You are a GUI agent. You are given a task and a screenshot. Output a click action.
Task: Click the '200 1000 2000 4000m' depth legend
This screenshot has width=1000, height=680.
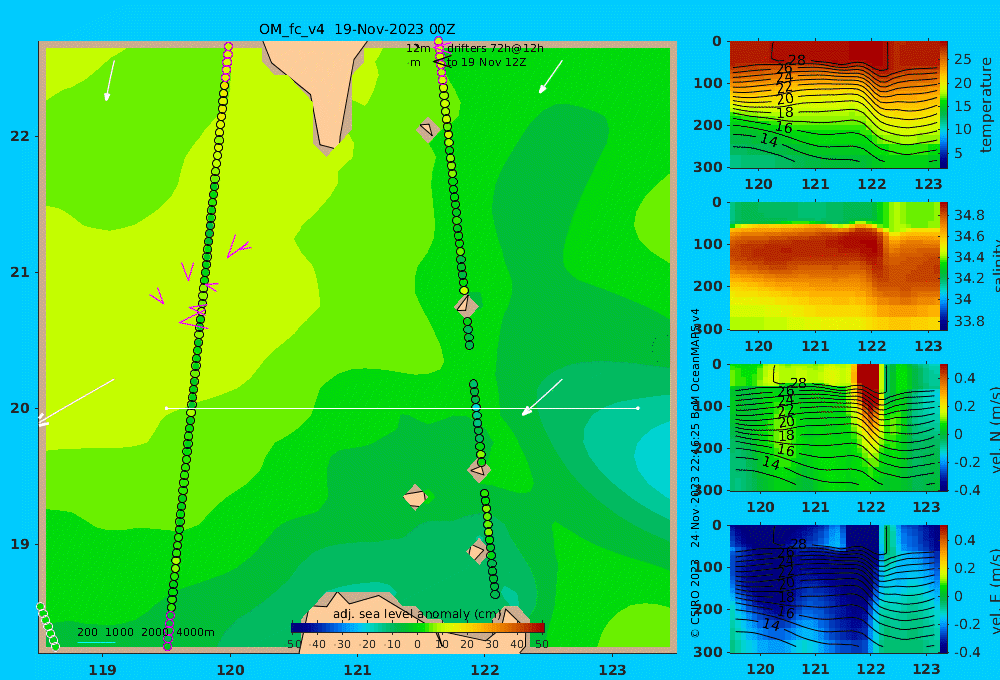coord(145,632)
